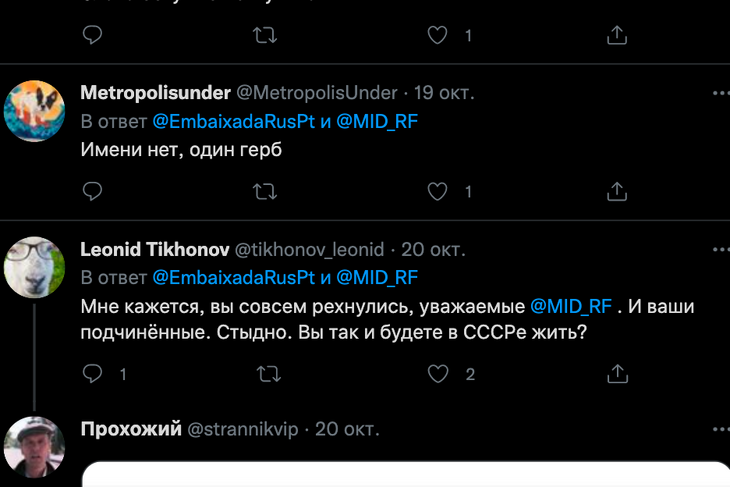Share the top partially visible tweet
The height and width of the screenshot is (487, 730).
pyautogui.click(x=617, y=35)
